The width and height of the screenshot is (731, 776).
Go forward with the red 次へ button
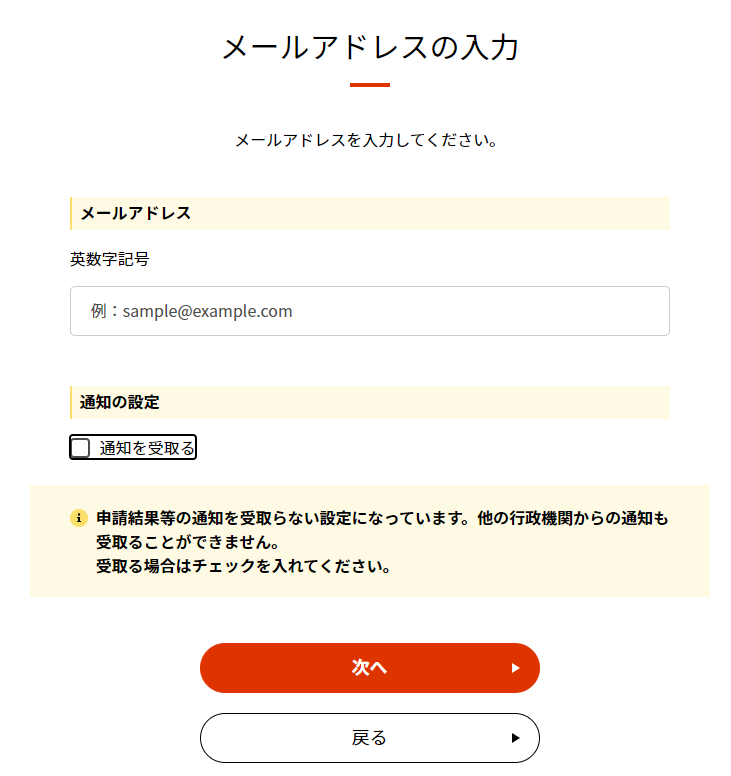tap(370, 668)
